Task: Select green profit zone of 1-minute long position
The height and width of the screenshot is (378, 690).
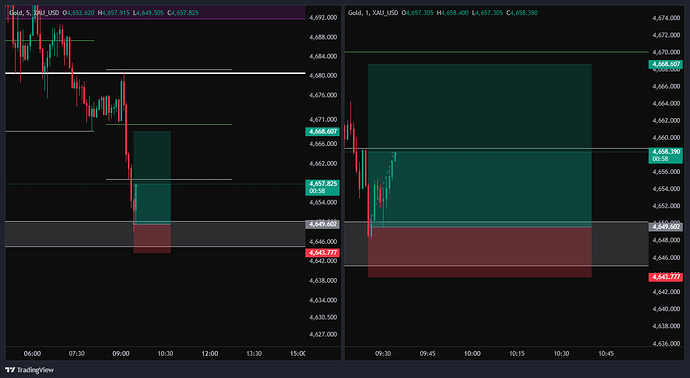Action: (480, 145)
